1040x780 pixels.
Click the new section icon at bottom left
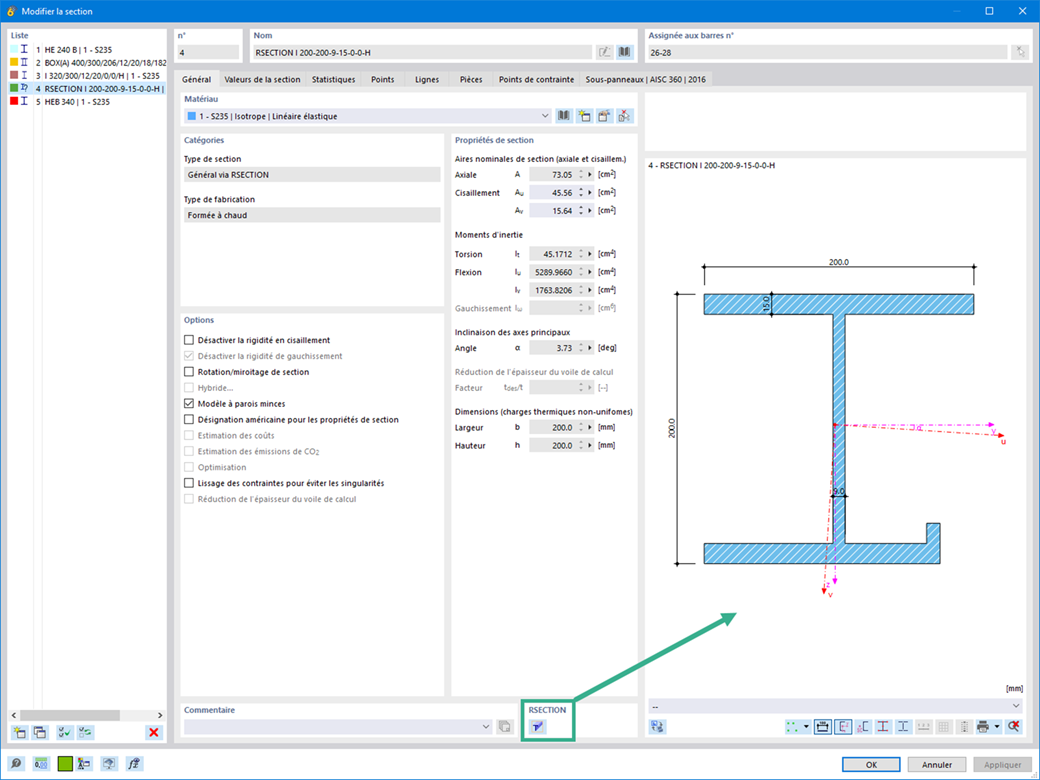[x=19, y=732]
